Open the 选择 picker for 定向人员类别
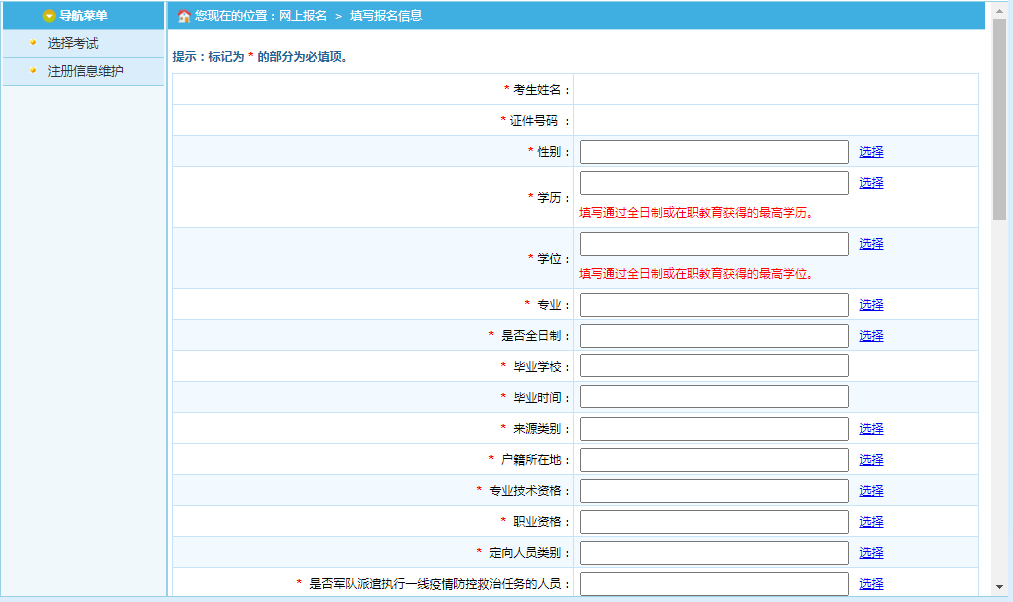Viewport: 1013px width, 602px height. [x=869, y=552]
